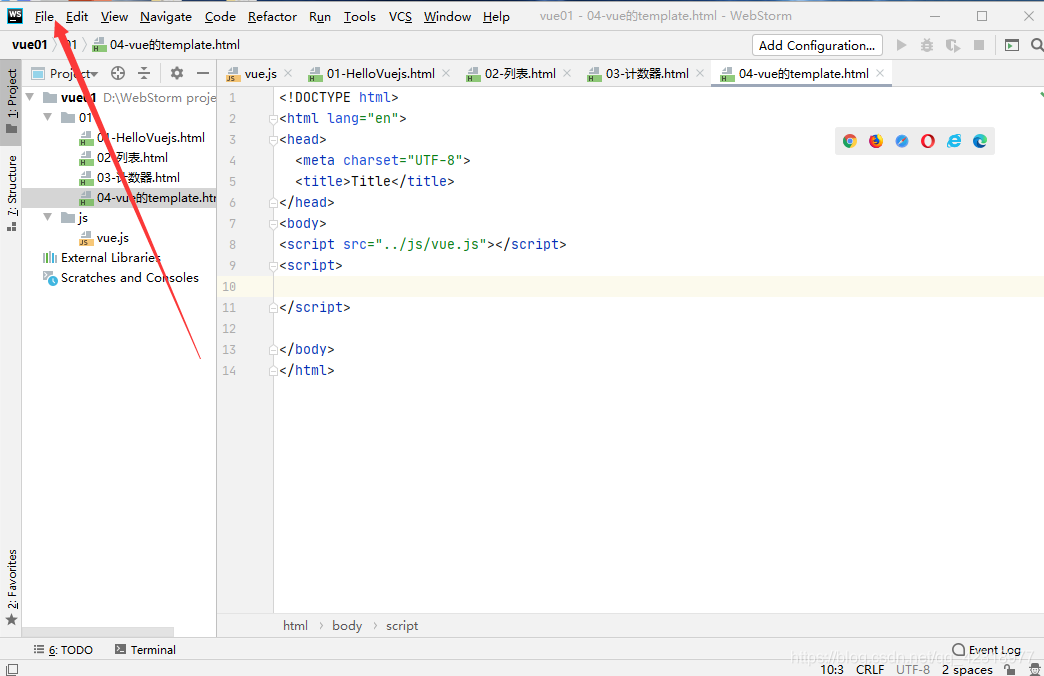This screenshot has width=1044, height=676.
Task: Collapse the js folder
Action: click(x=48, y=217)
